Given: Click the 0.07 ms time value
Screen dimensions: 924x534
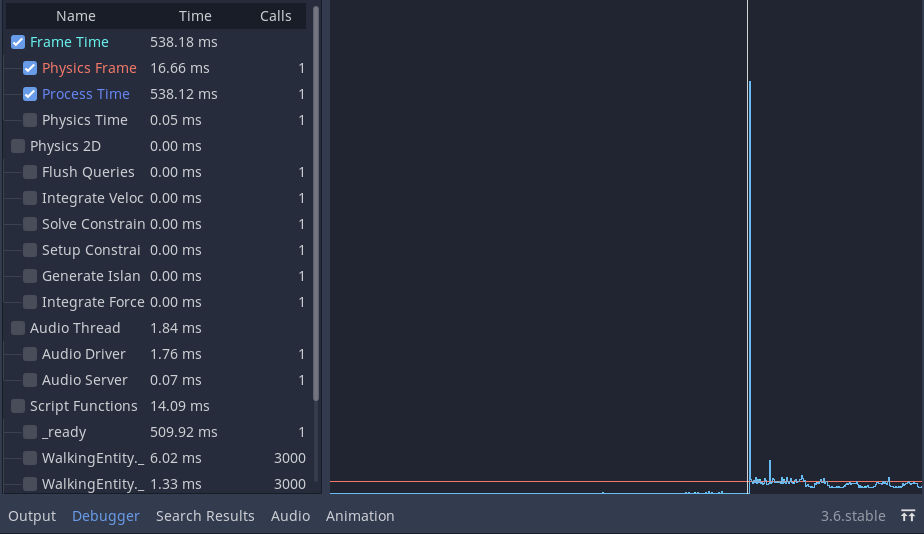Looking at the screenshot, I should tap(176, 380).
